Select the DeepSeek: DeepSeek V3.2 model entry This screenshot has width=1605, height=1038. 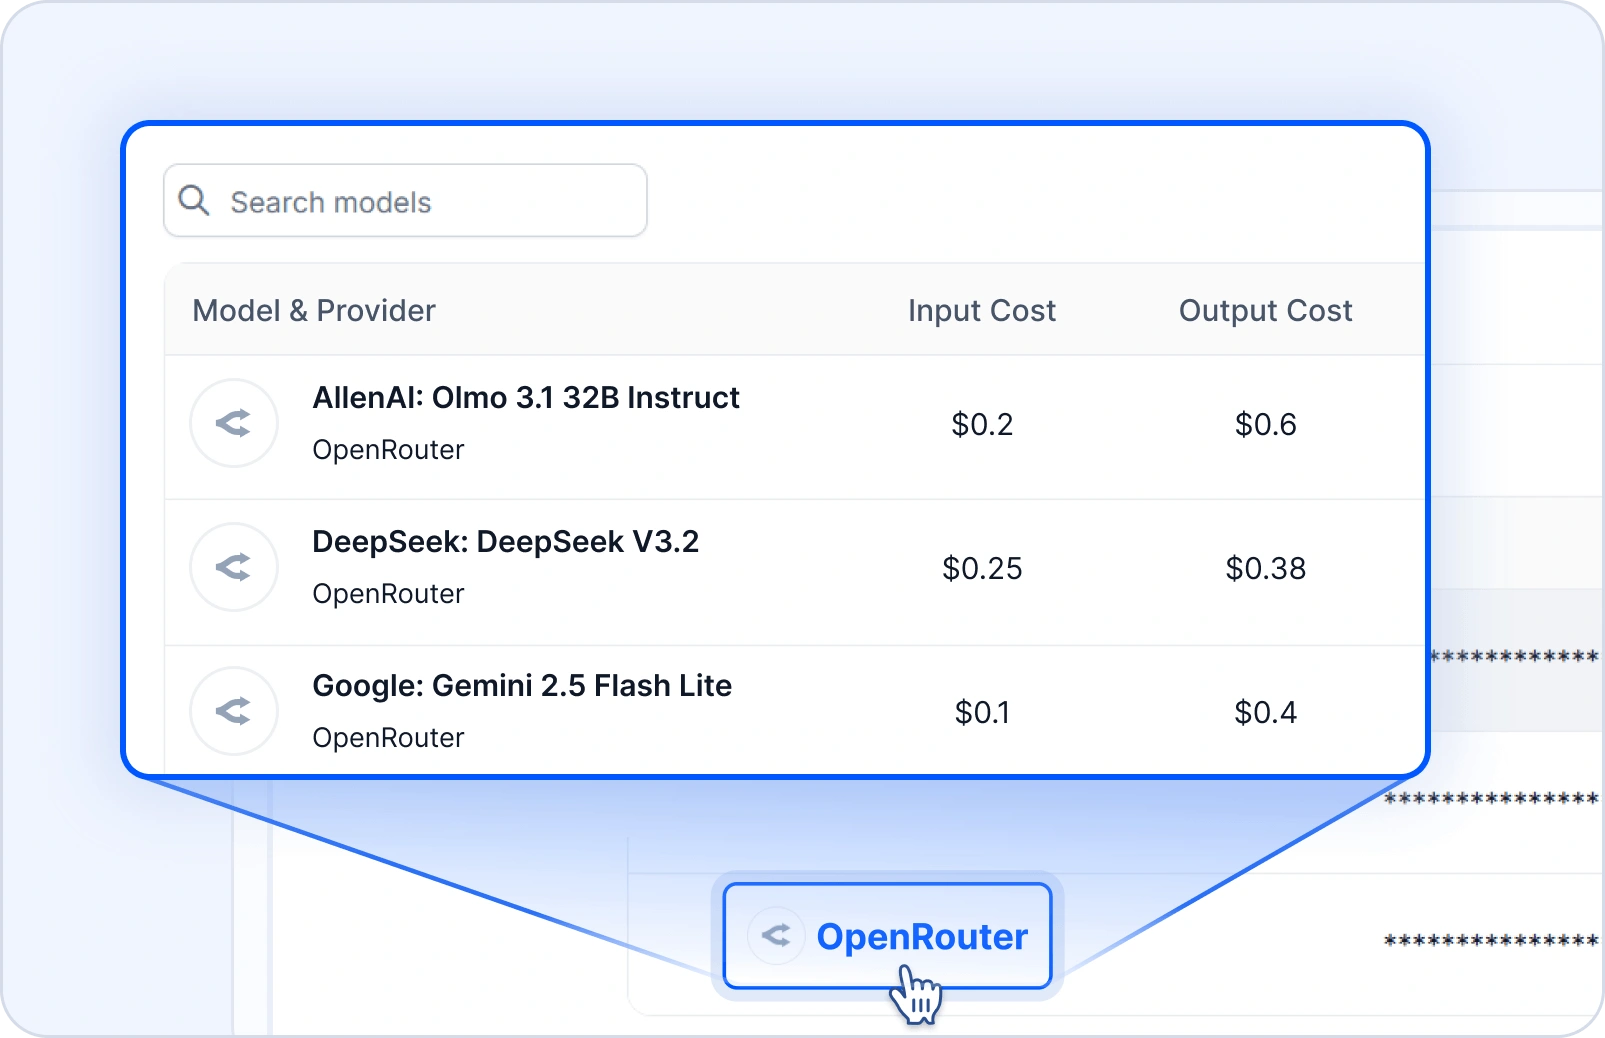click(x=507, y=541)
